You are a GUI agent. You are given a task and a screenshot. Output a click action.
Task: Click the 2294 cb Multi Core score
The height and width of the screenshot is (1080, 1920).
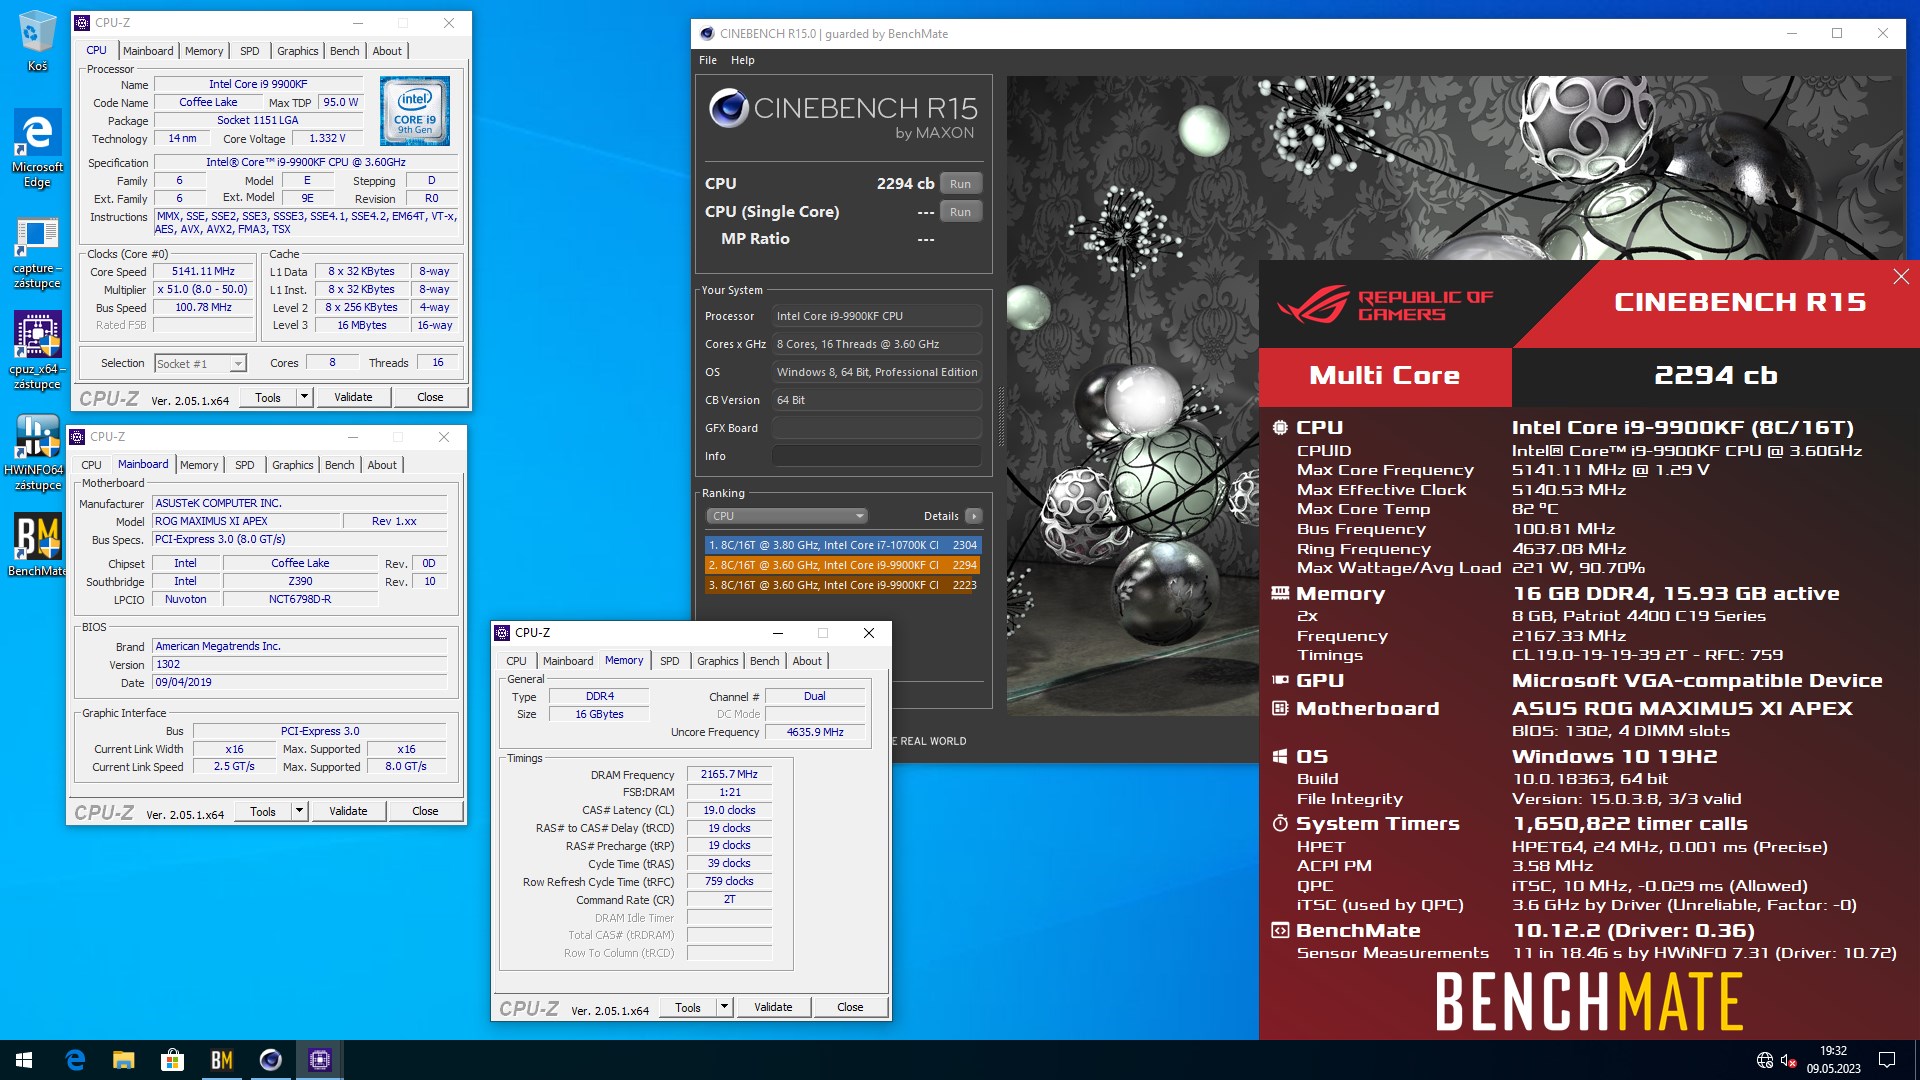pyautogui.click(x=1715, y=375)
